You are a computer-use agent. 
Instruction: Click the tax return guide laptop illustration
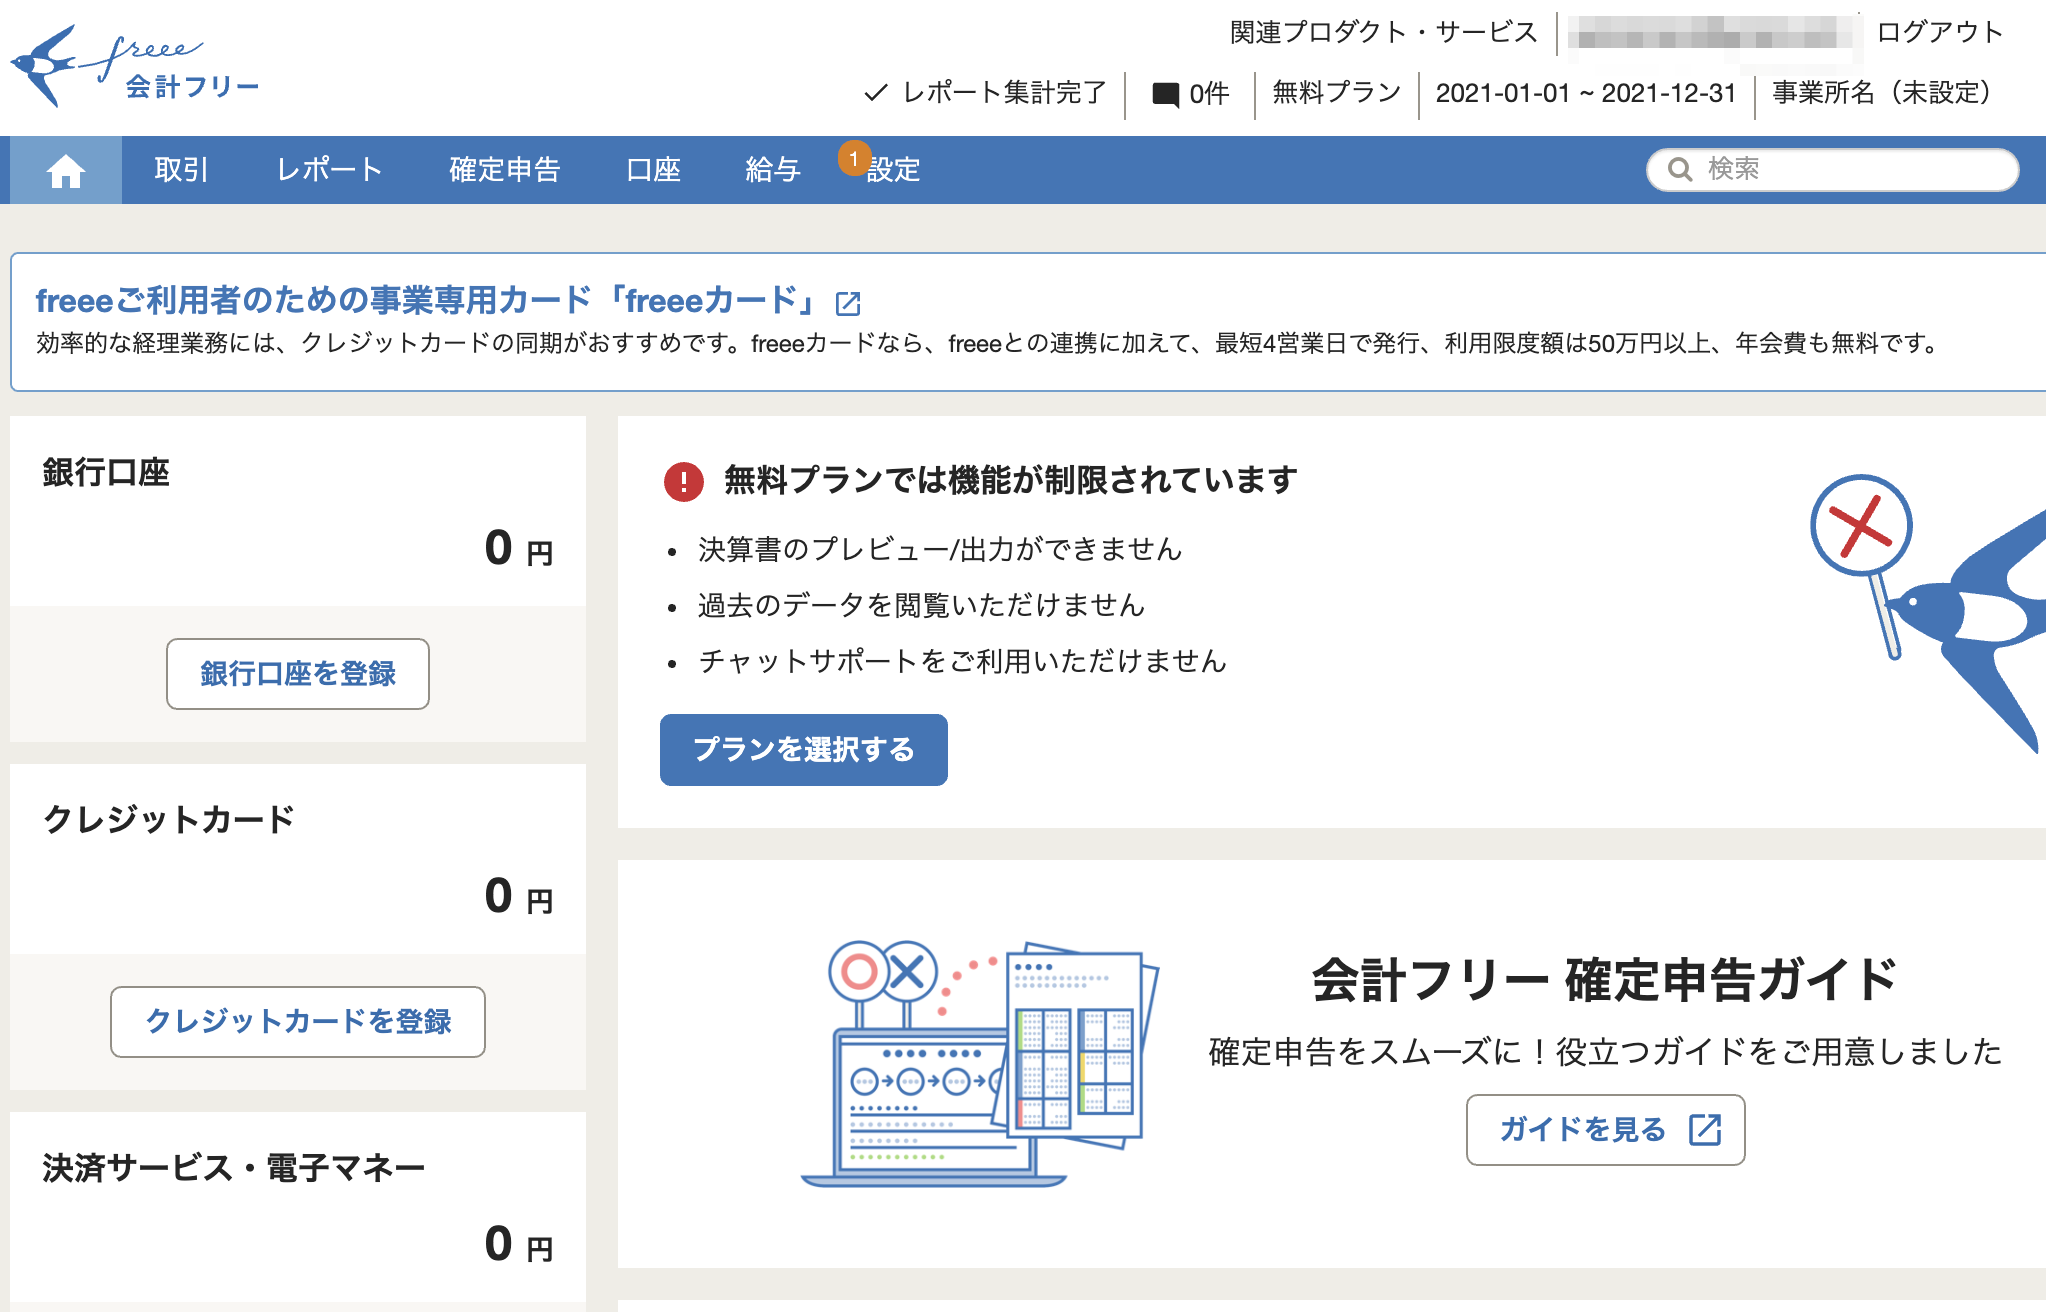[980, 1063]
